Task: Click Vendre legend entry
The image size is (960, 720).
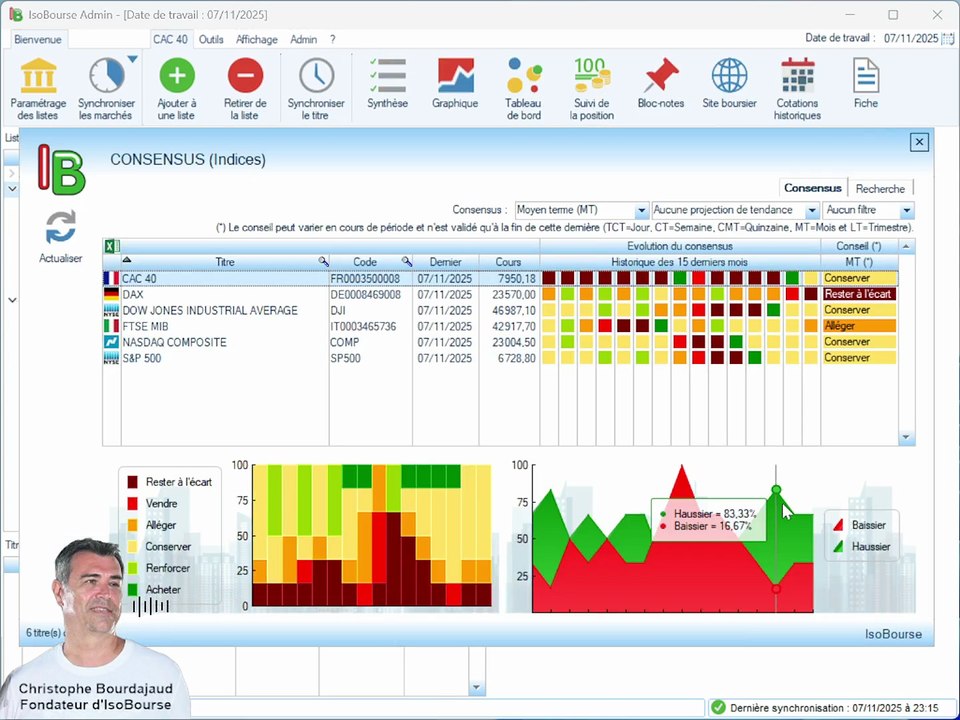Action: coord(152,503)
